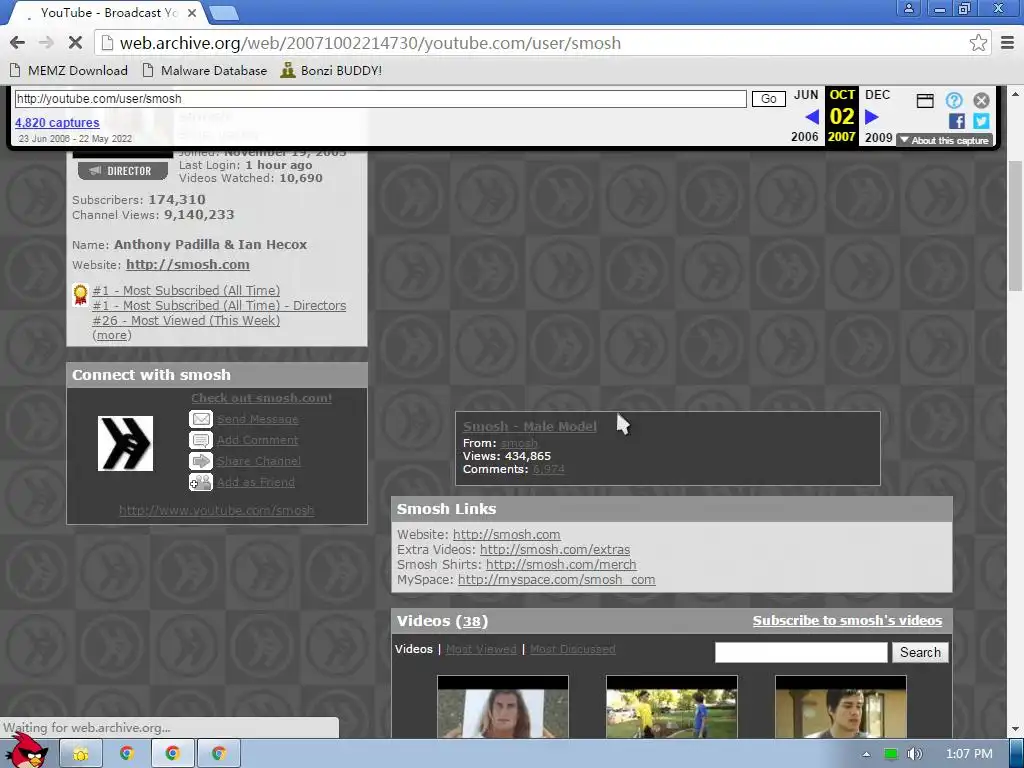Open the MySpace smosh_com link

pyautogui.click(x=556, y=580)
